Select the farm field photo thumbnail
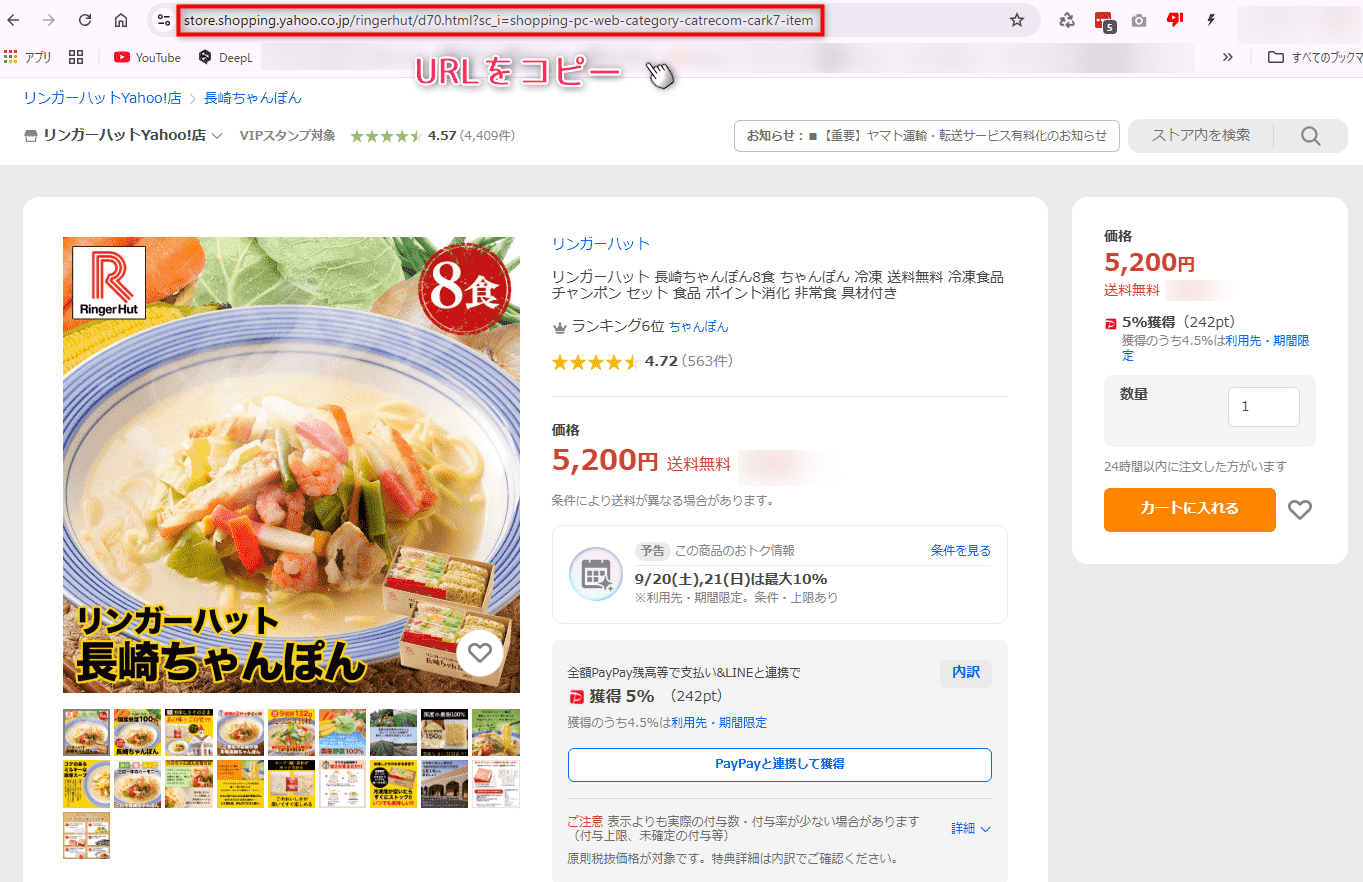1363x882 pixels. (393, 733)
